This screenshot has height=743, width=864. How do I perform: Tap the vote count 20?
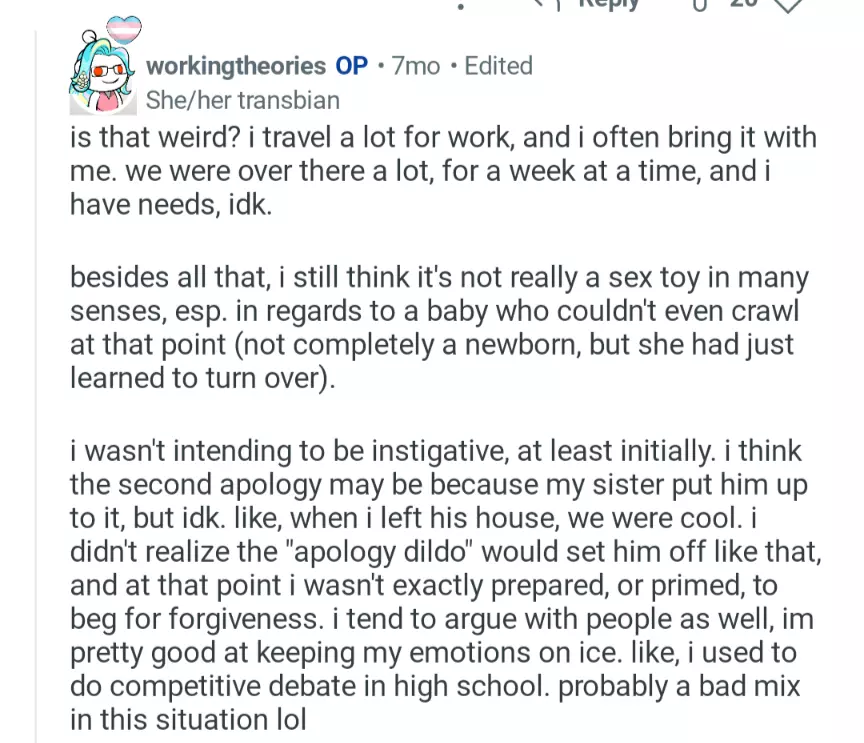pyautogui.click(x=743, y=5)
